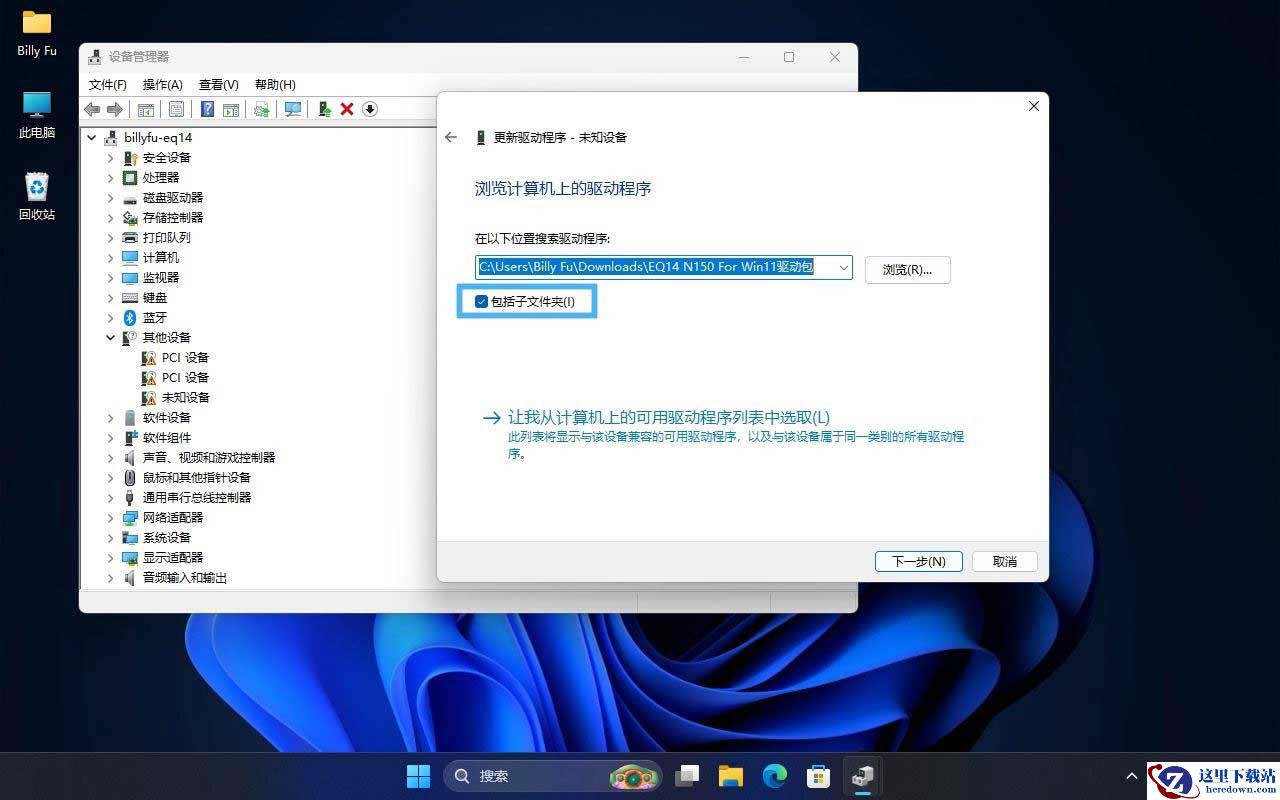Open the driver path dropdown arrow

click(843, 267)
